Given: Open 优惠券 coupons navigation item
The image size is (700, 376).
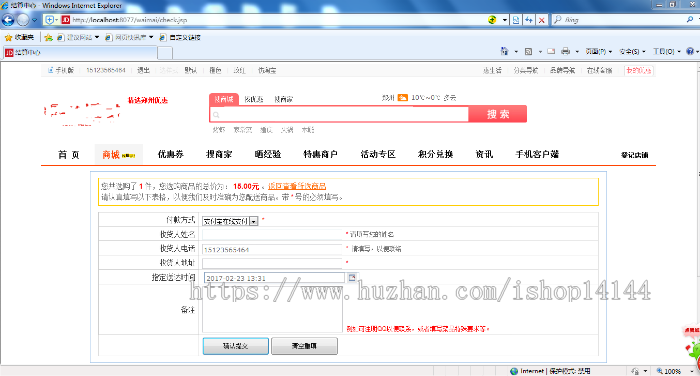Looking at the screenshot, I should click(x=171, y=154).
